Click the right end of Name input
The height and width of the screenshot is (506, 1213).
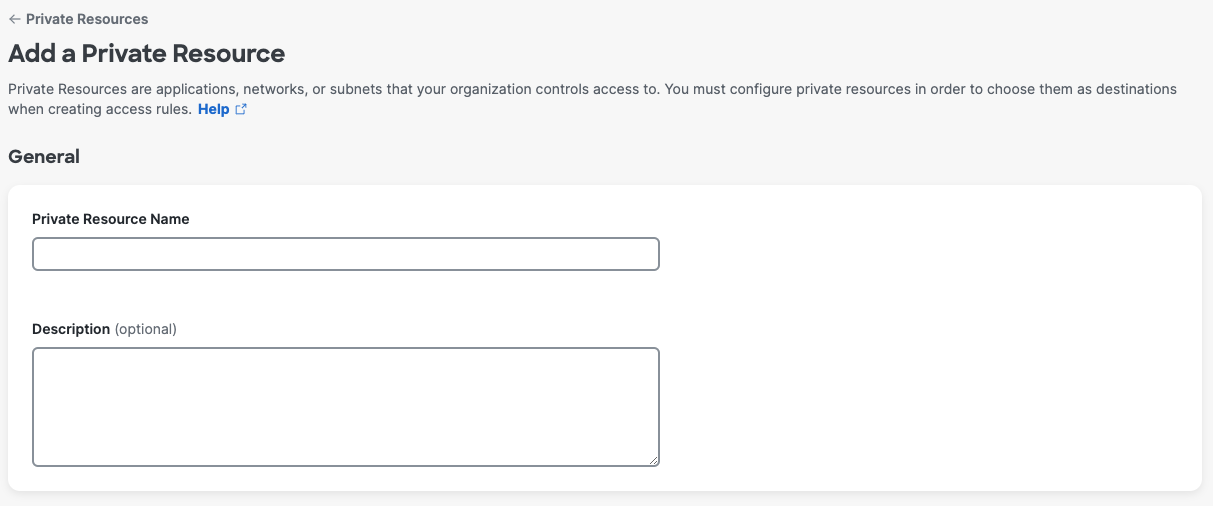click(645, 254)
